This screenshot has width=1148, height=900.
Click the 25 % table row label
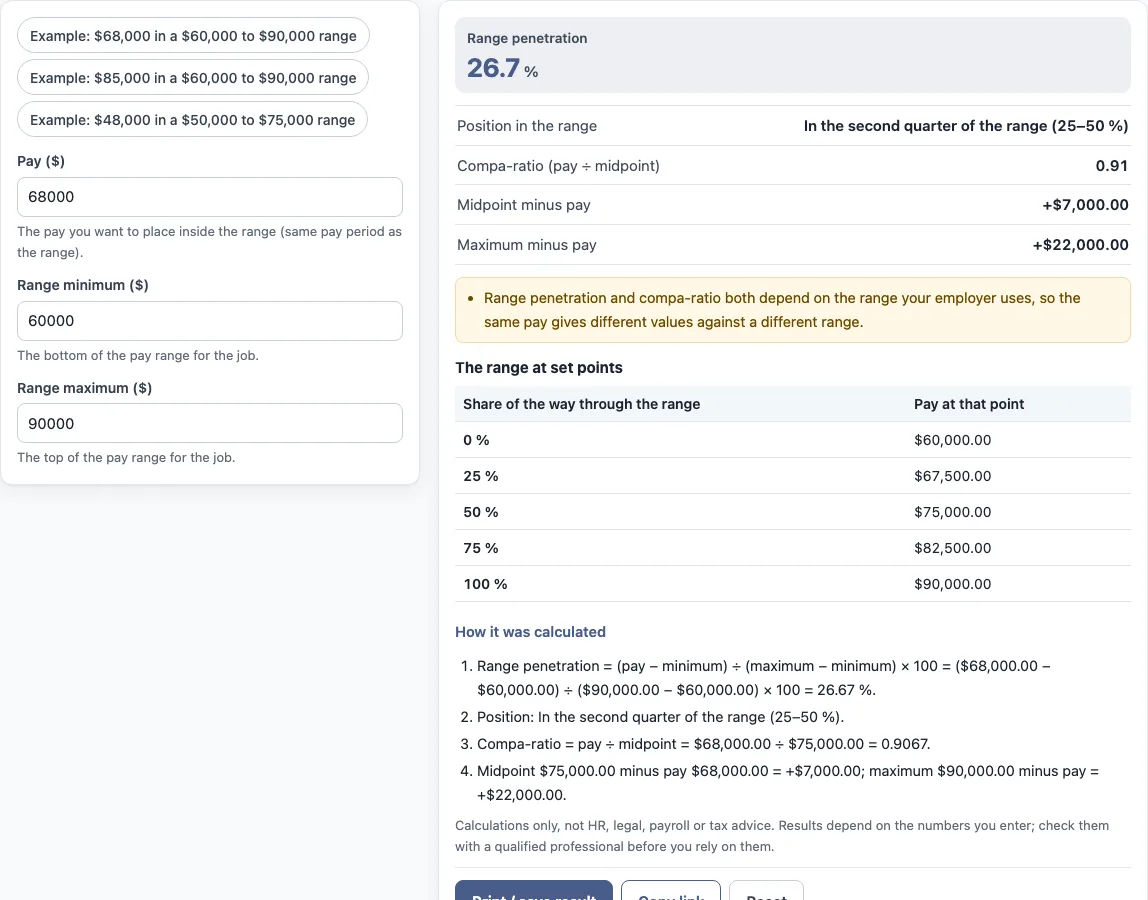480,476
